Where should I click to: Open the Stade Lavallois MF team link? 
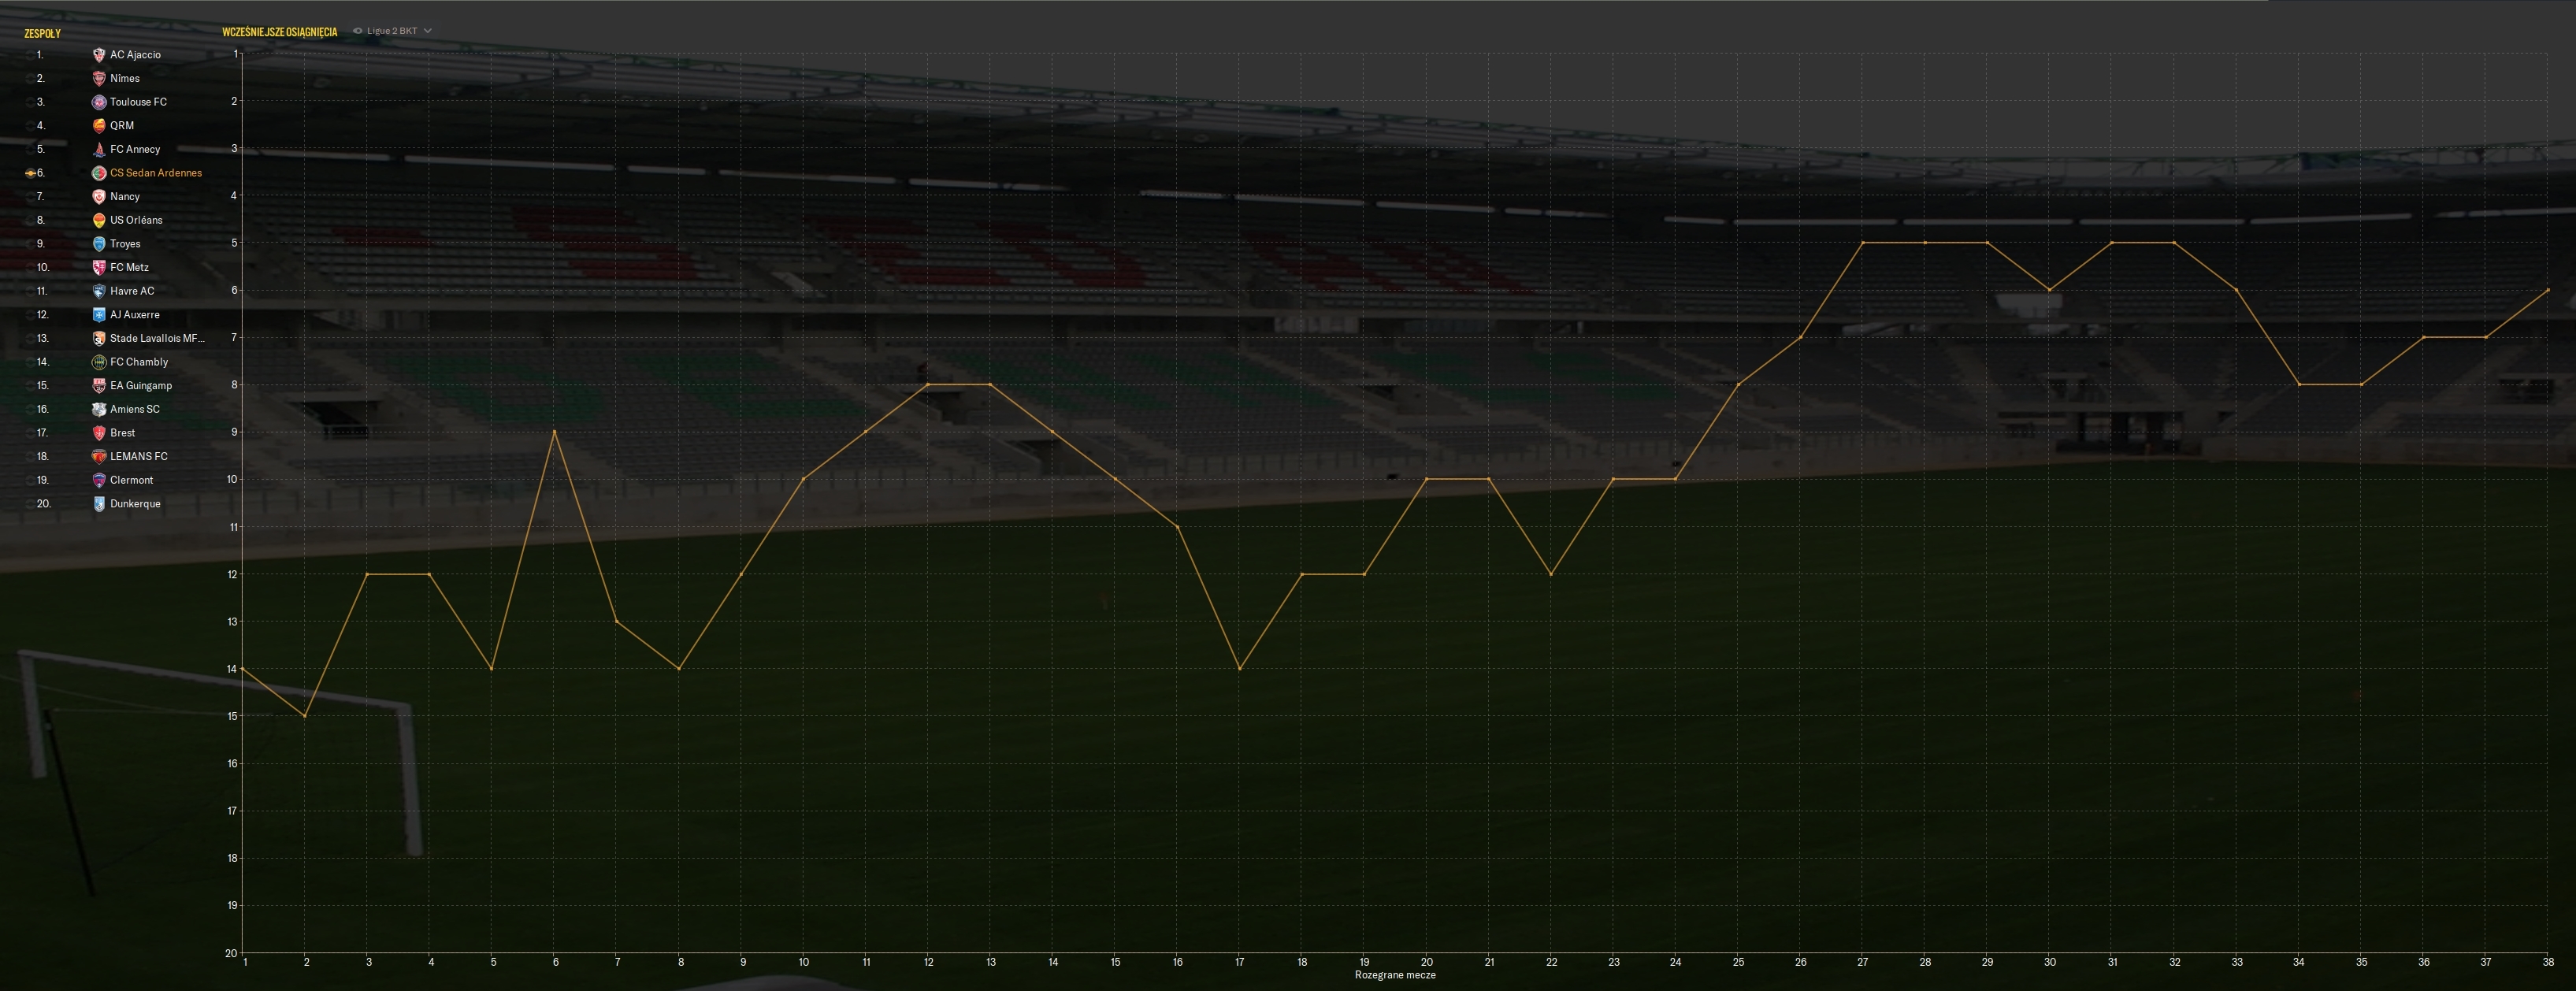(x=157, y=338)
